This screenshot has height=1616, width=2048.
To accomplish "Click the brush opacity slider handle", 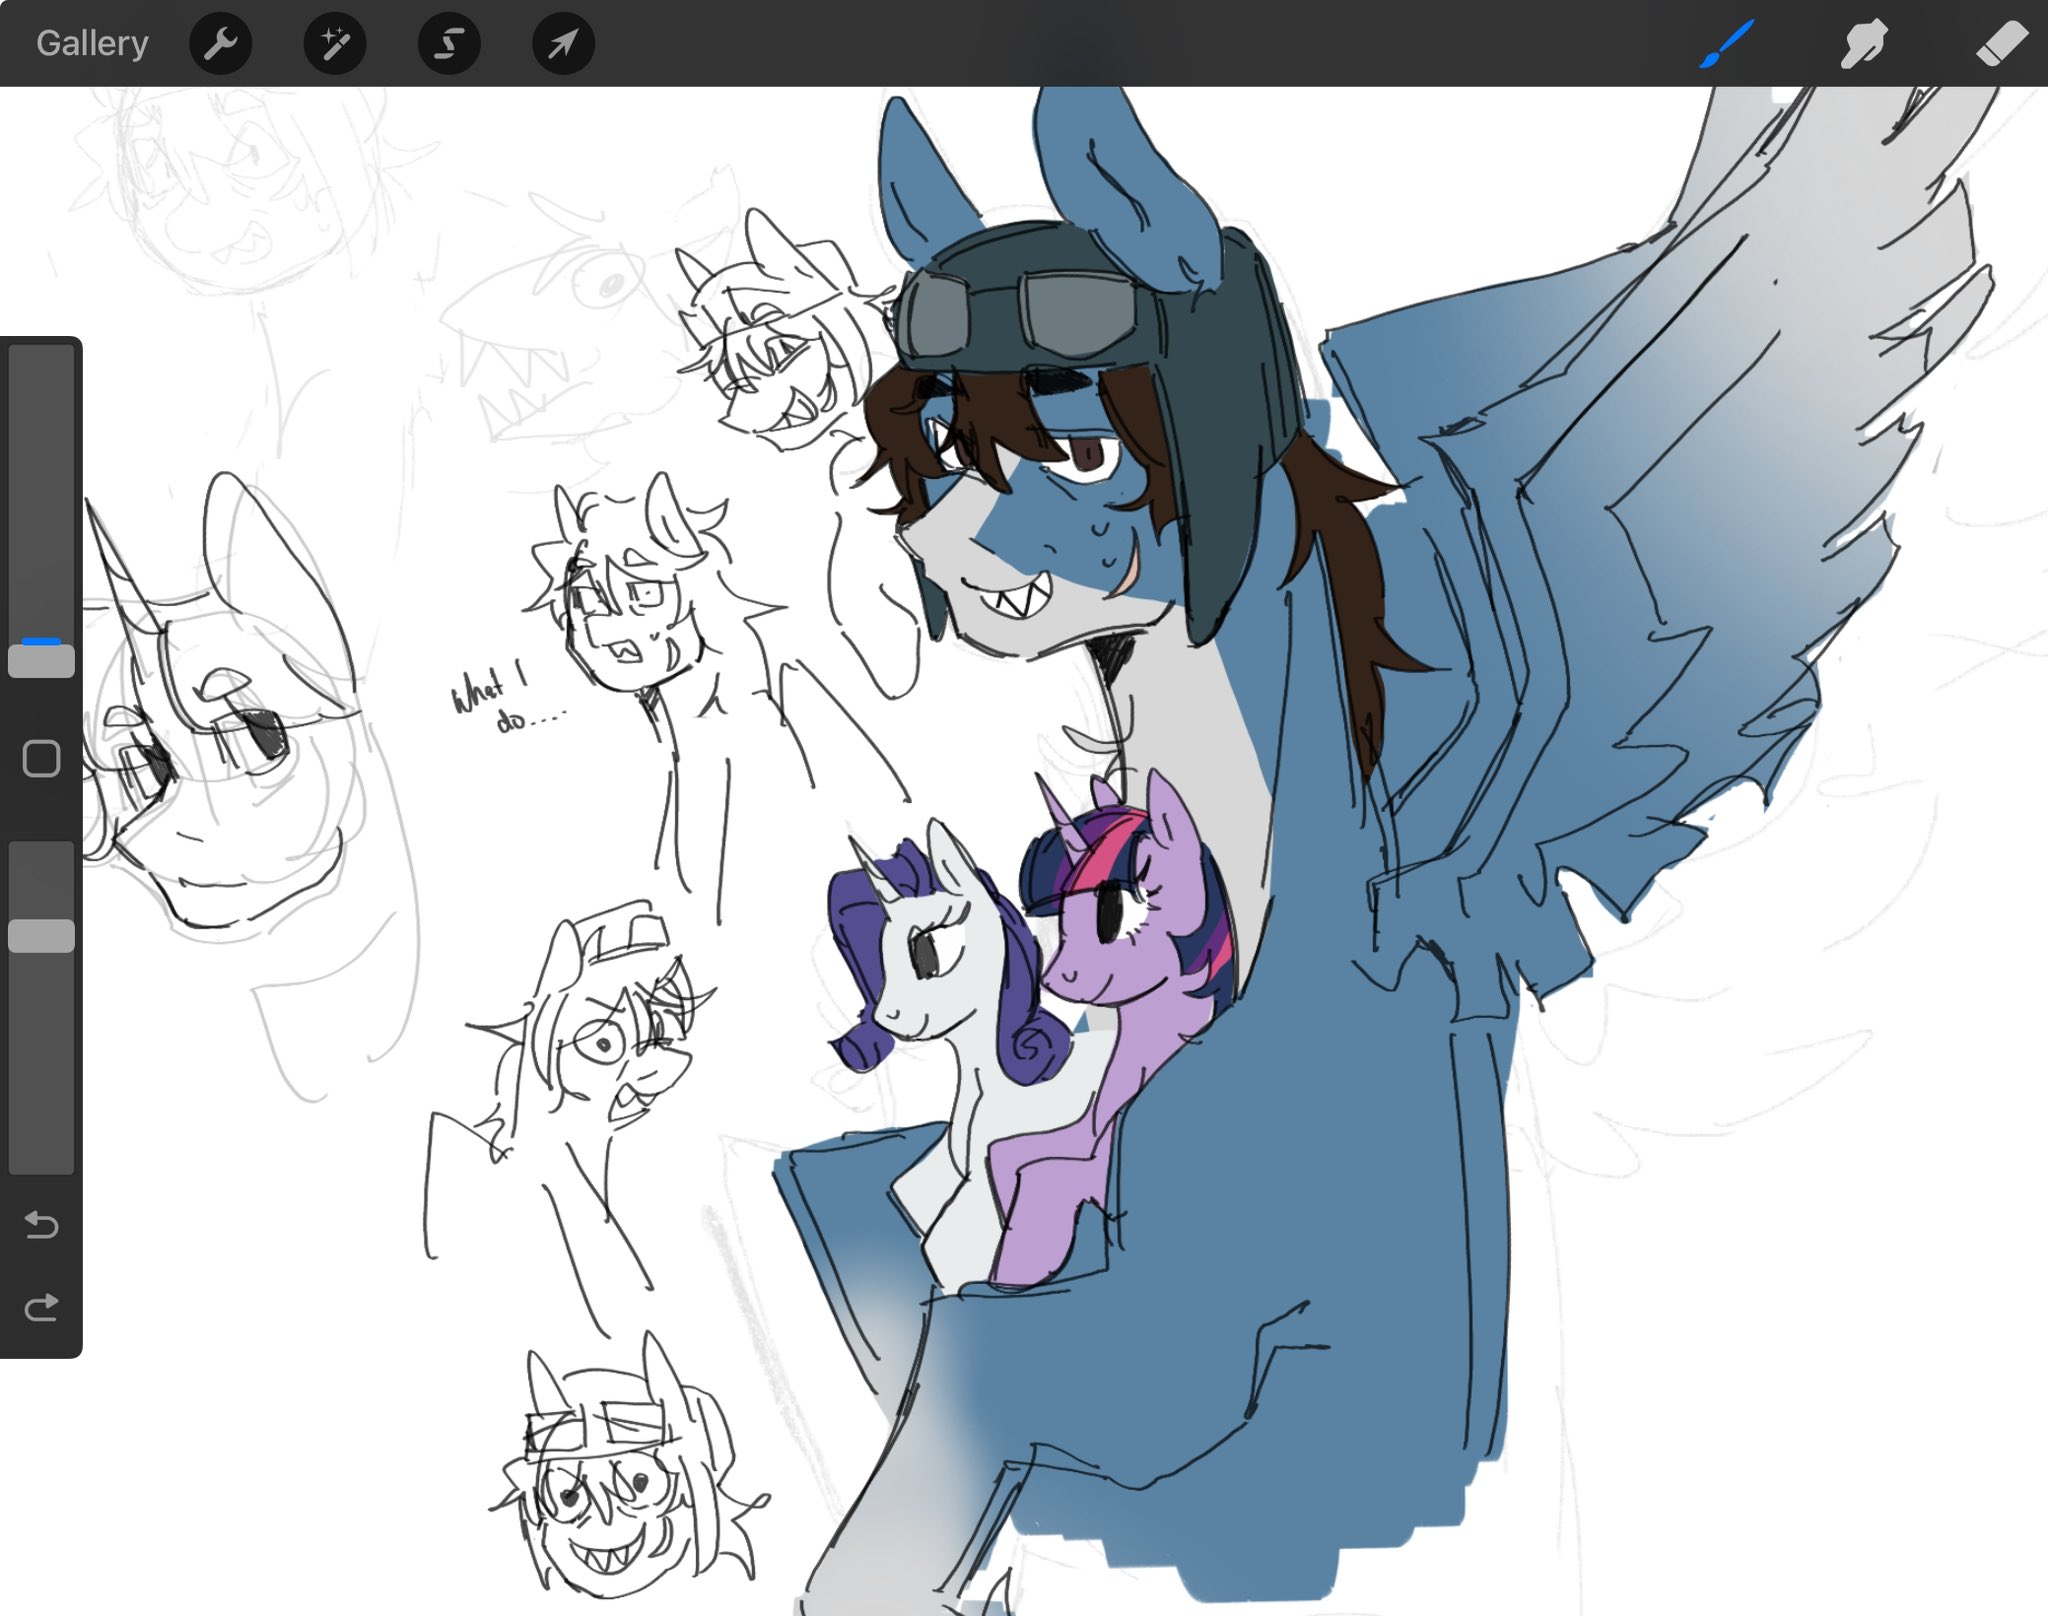I will pyautogui.click(x=41, y=936).
